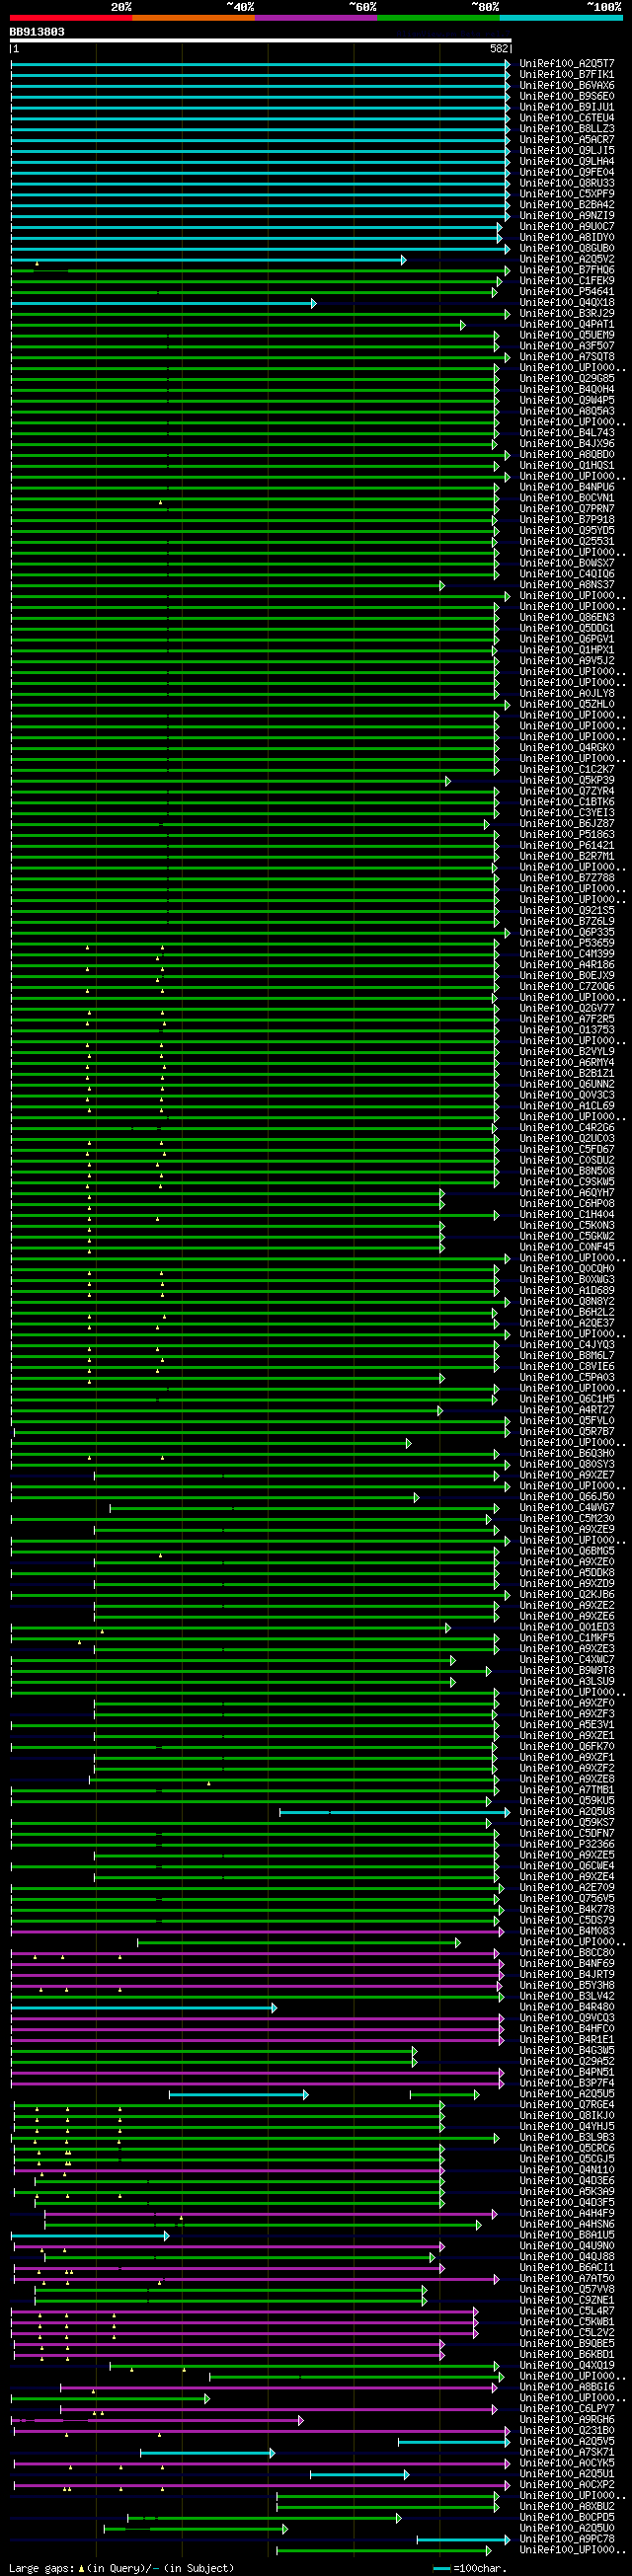Select the UniRef100_B4L743 label
Image resolution: width=632 pixels, height=2576 pixels.
[567, 433]
